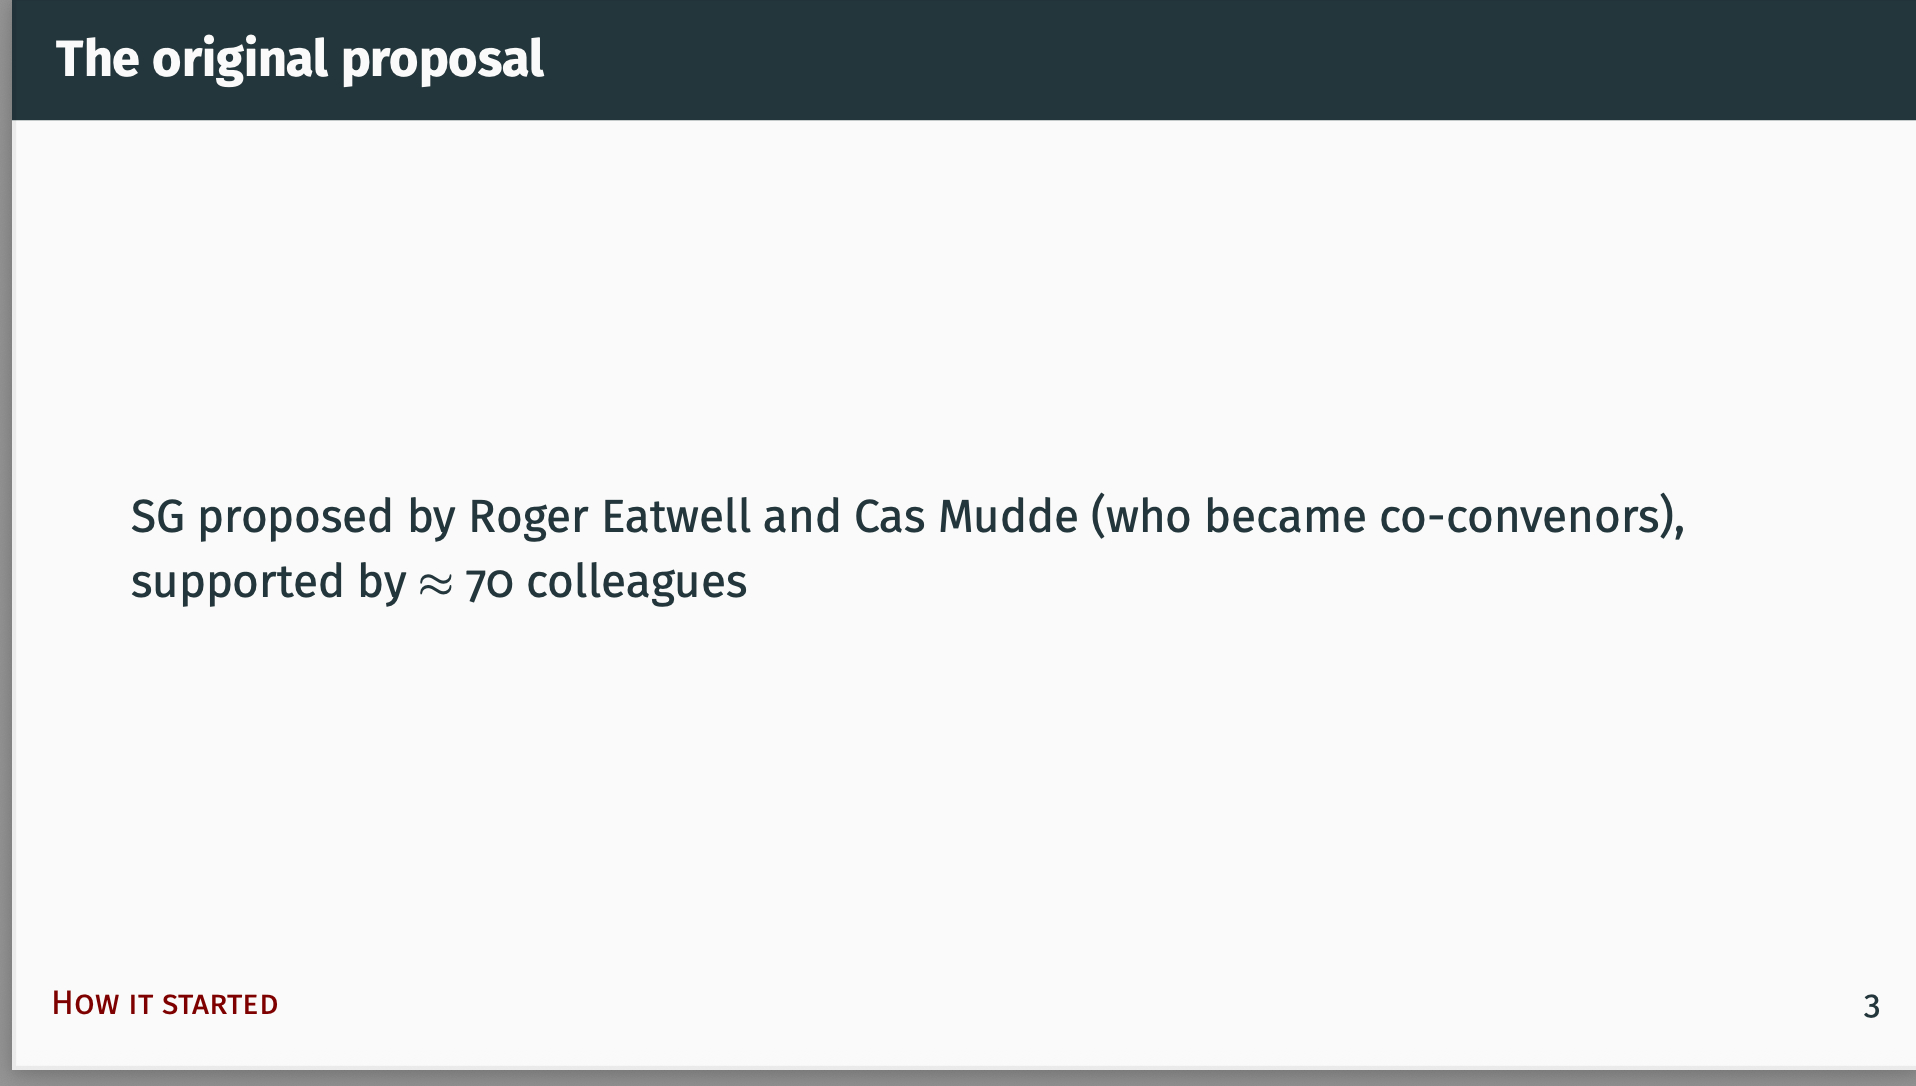Click the abbreviation "SG" starting the sentence
The height and width of the screenshot is (1086, 1916).
158,517
